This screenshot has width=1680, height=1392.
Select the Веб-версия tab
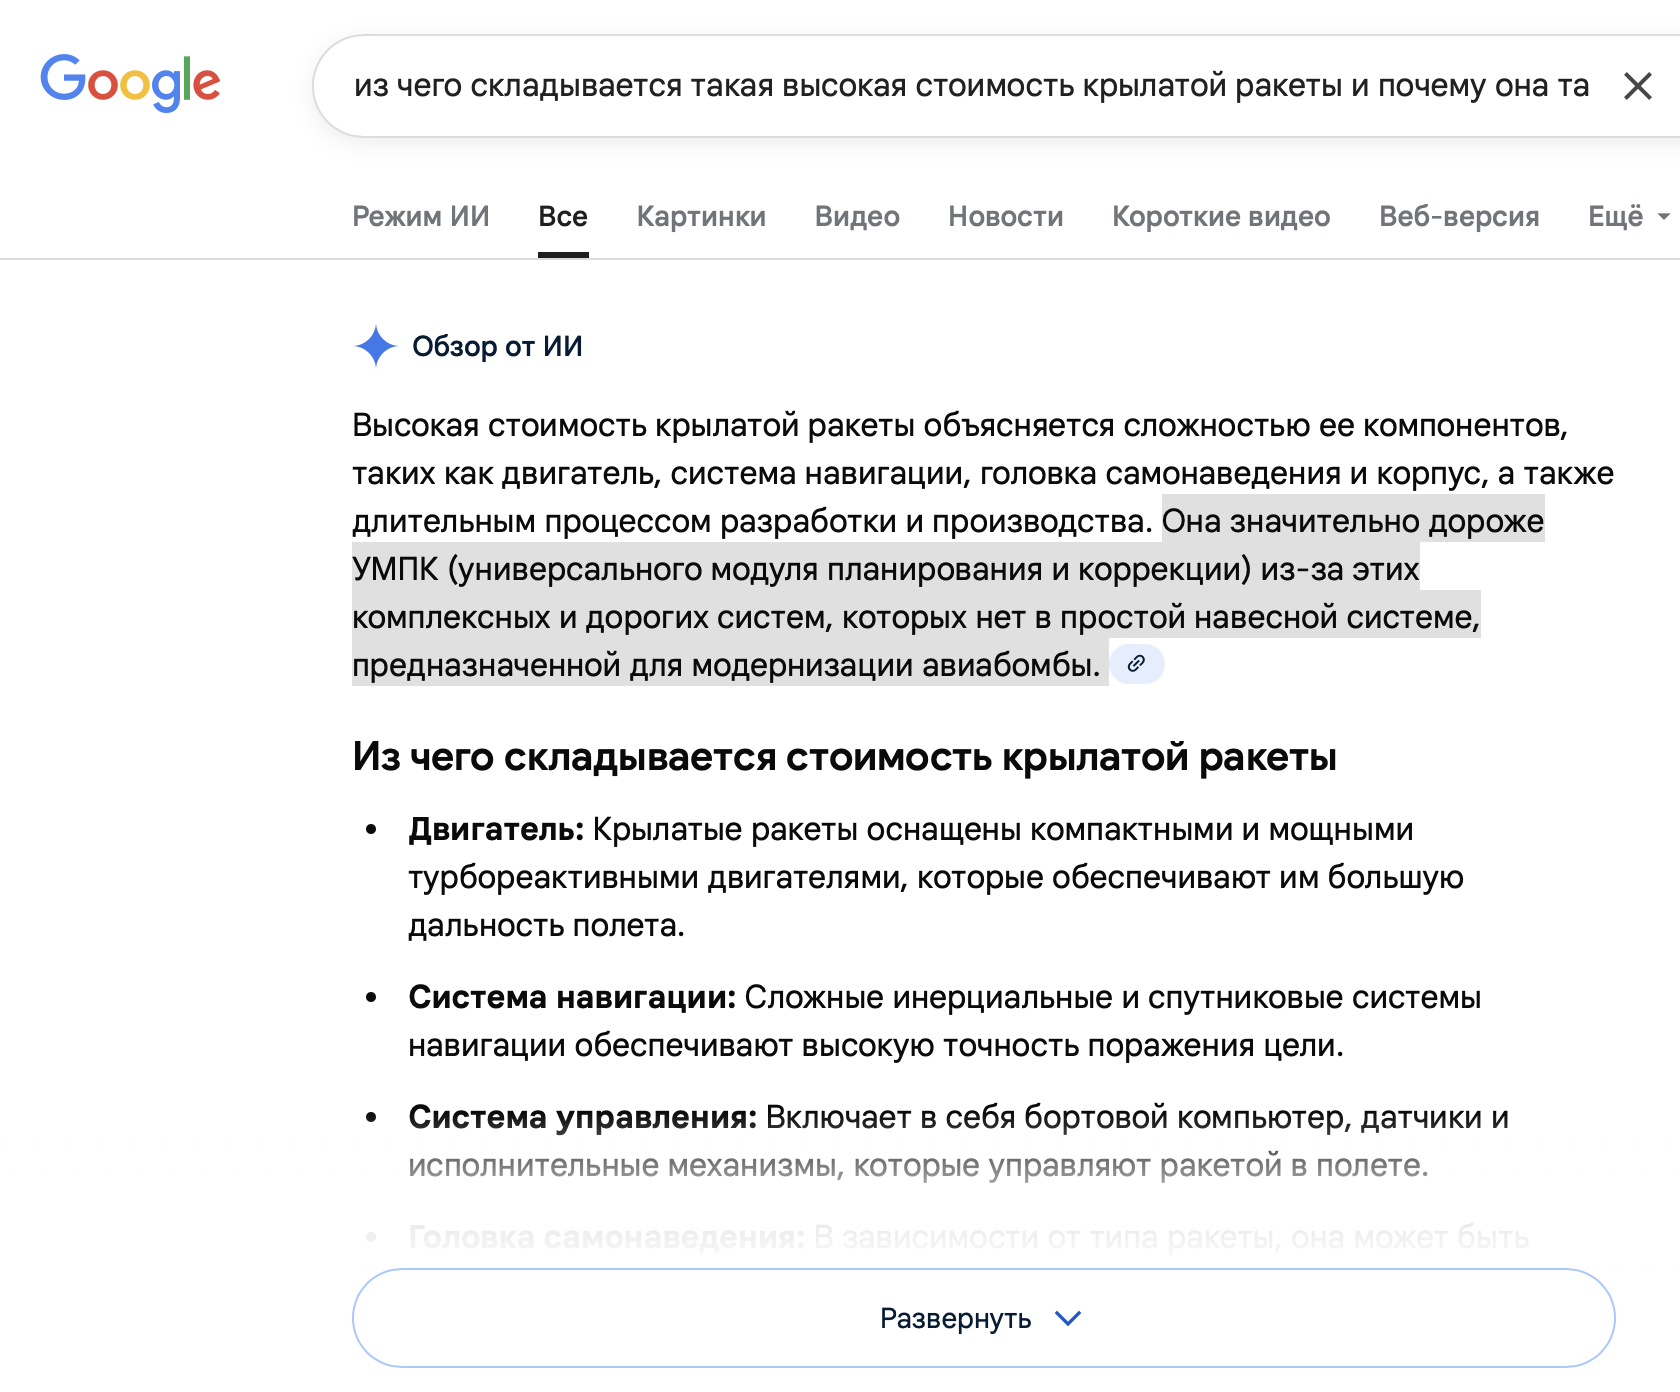click(1459, 216)
